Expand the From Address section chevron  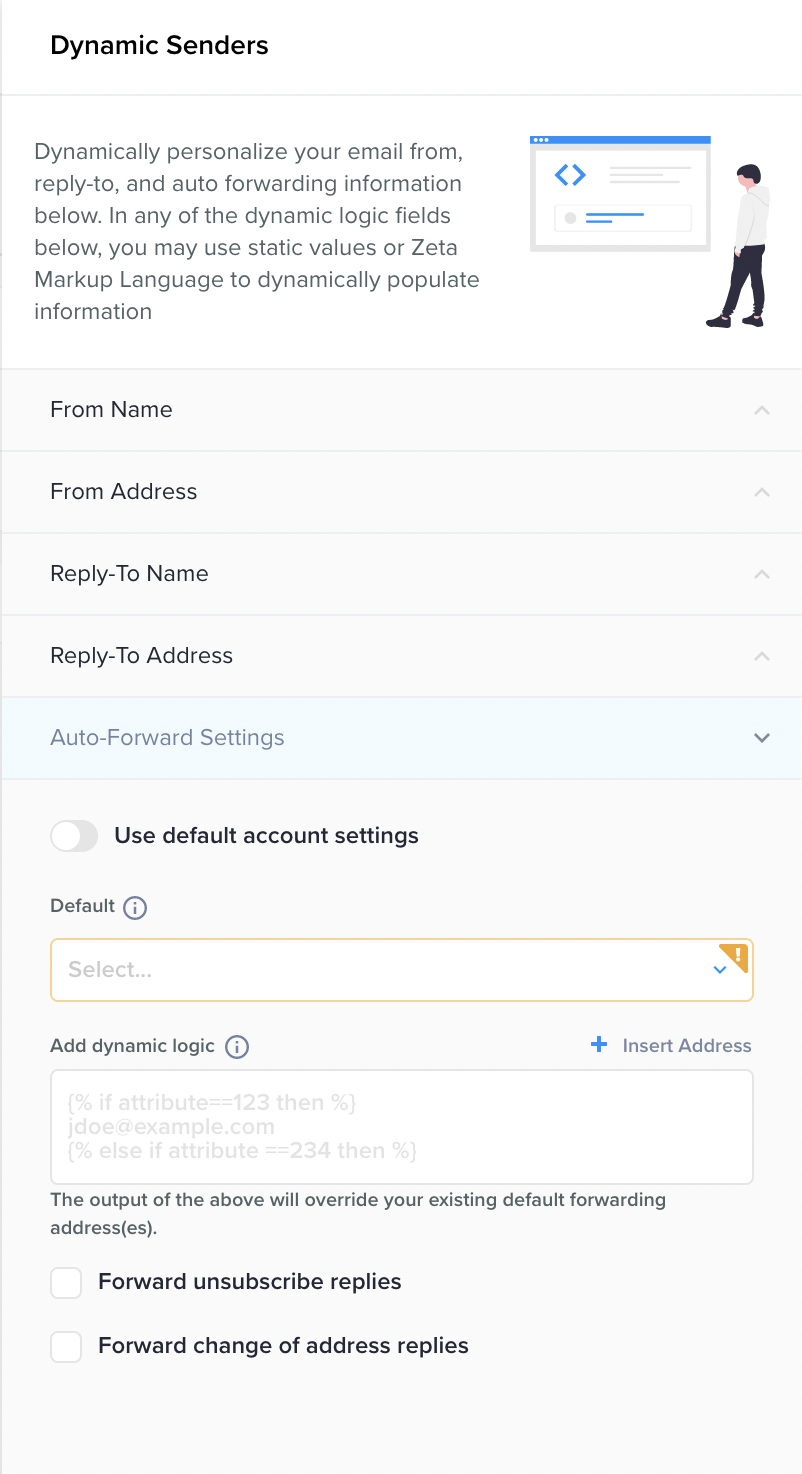tap(762, 492)
